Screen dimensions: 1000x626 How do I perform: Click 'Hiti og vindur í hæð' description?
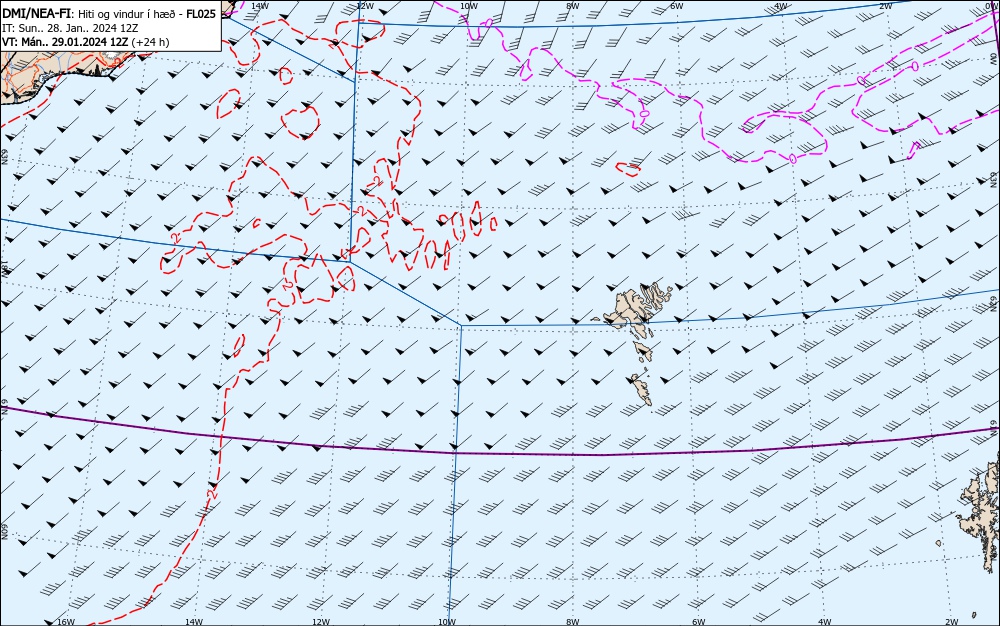[x=126, y=14]
